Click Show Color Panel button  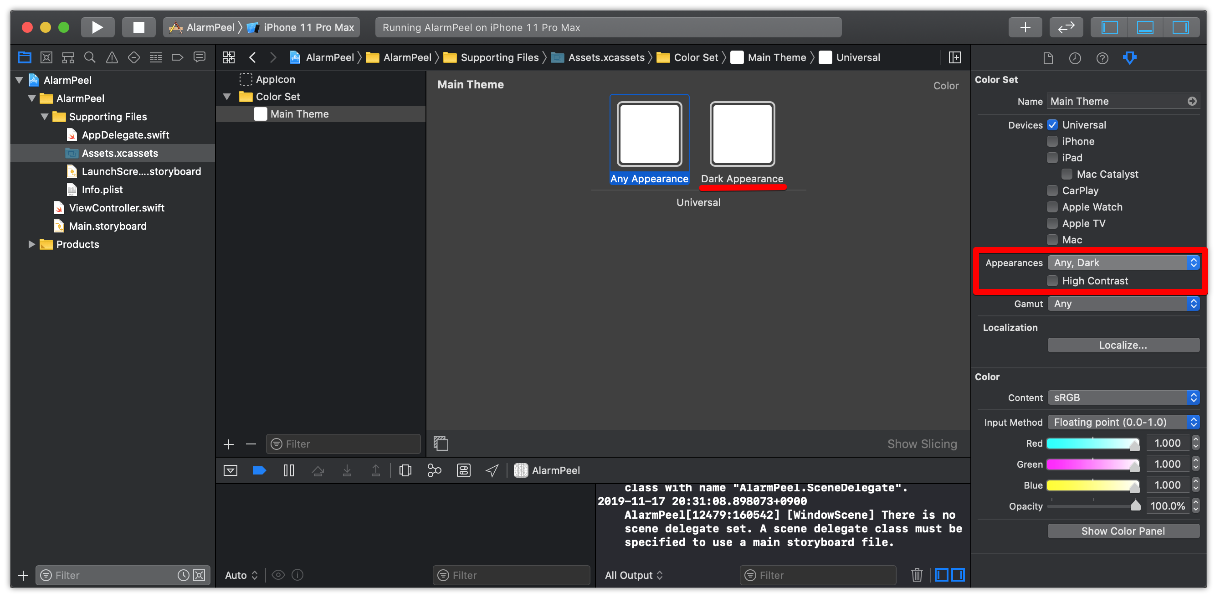point(1123,531)
